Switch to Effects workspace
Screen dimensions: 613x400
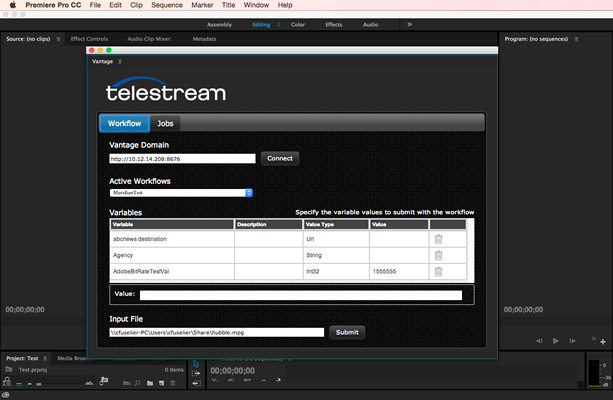(x=333, y=25)
